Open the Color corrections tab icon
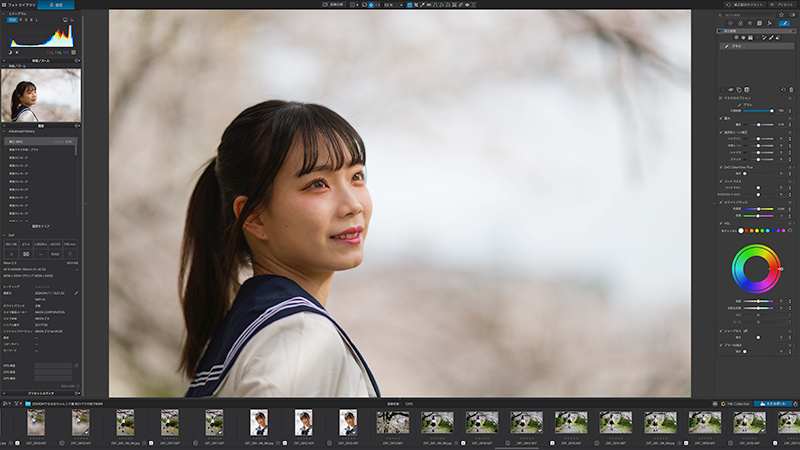This screenshot has height=450, width=800. (740, 23)
